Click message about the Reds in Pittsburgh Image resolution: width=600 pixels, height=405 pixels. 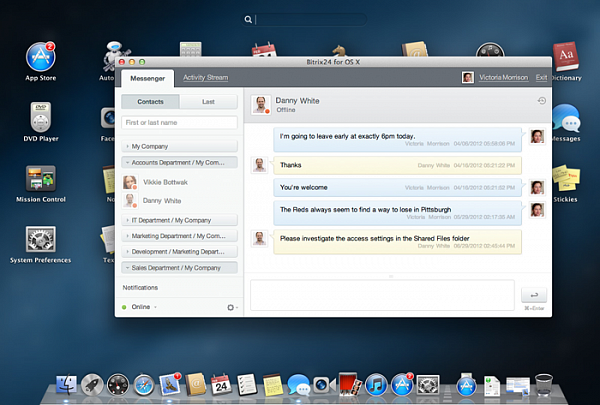pyautogui.click(x=398, y=213)
